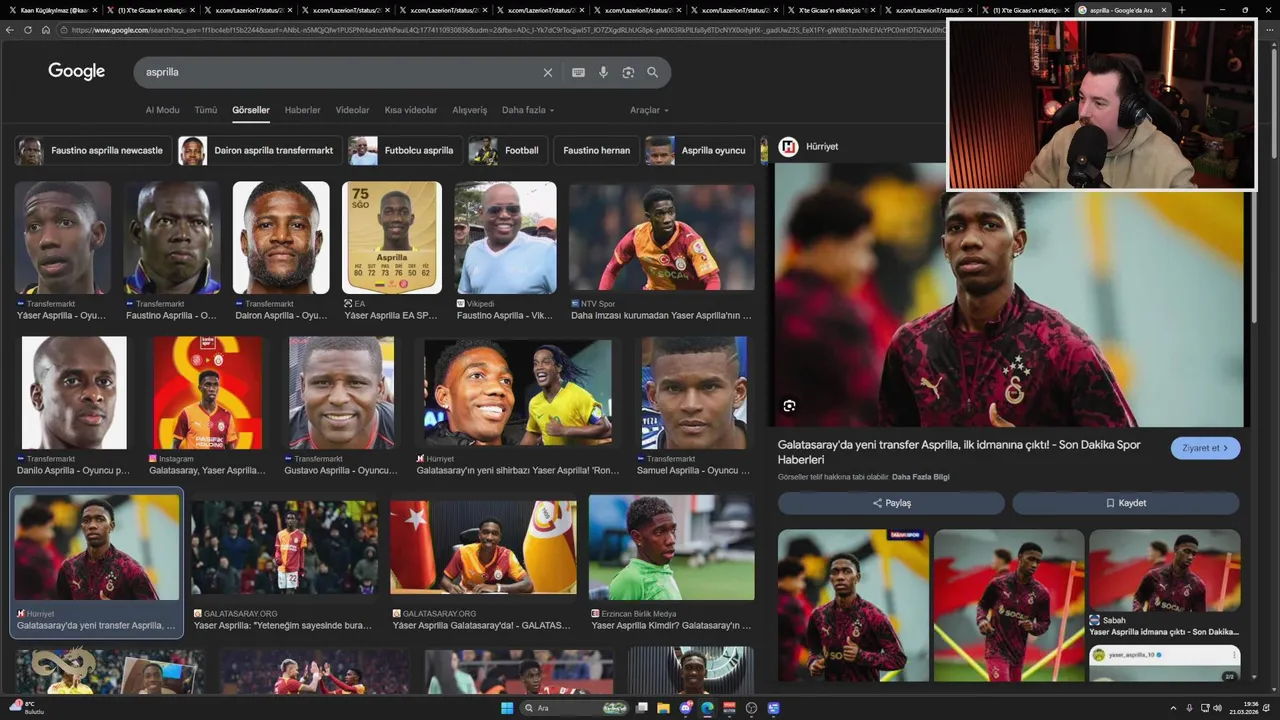Open the on-screen keyboard icon in search bar
Image resolution: width=1280 pixels, height=720 pixels.
578,72
